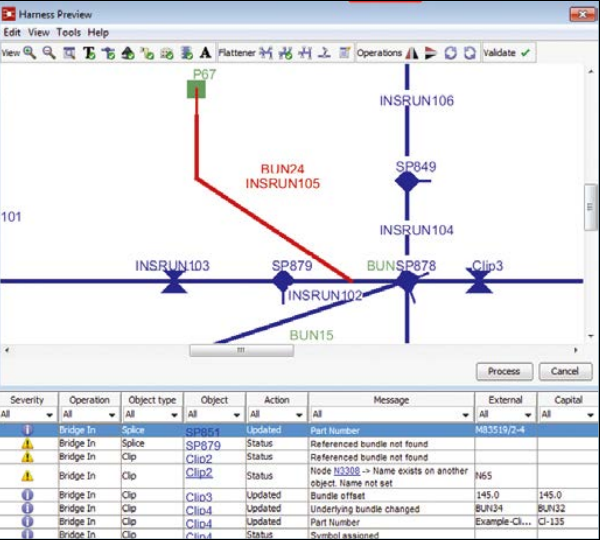This screenshot has height=542, width=601.
Task: Open the Tools menu
Action: click(68, 32)
